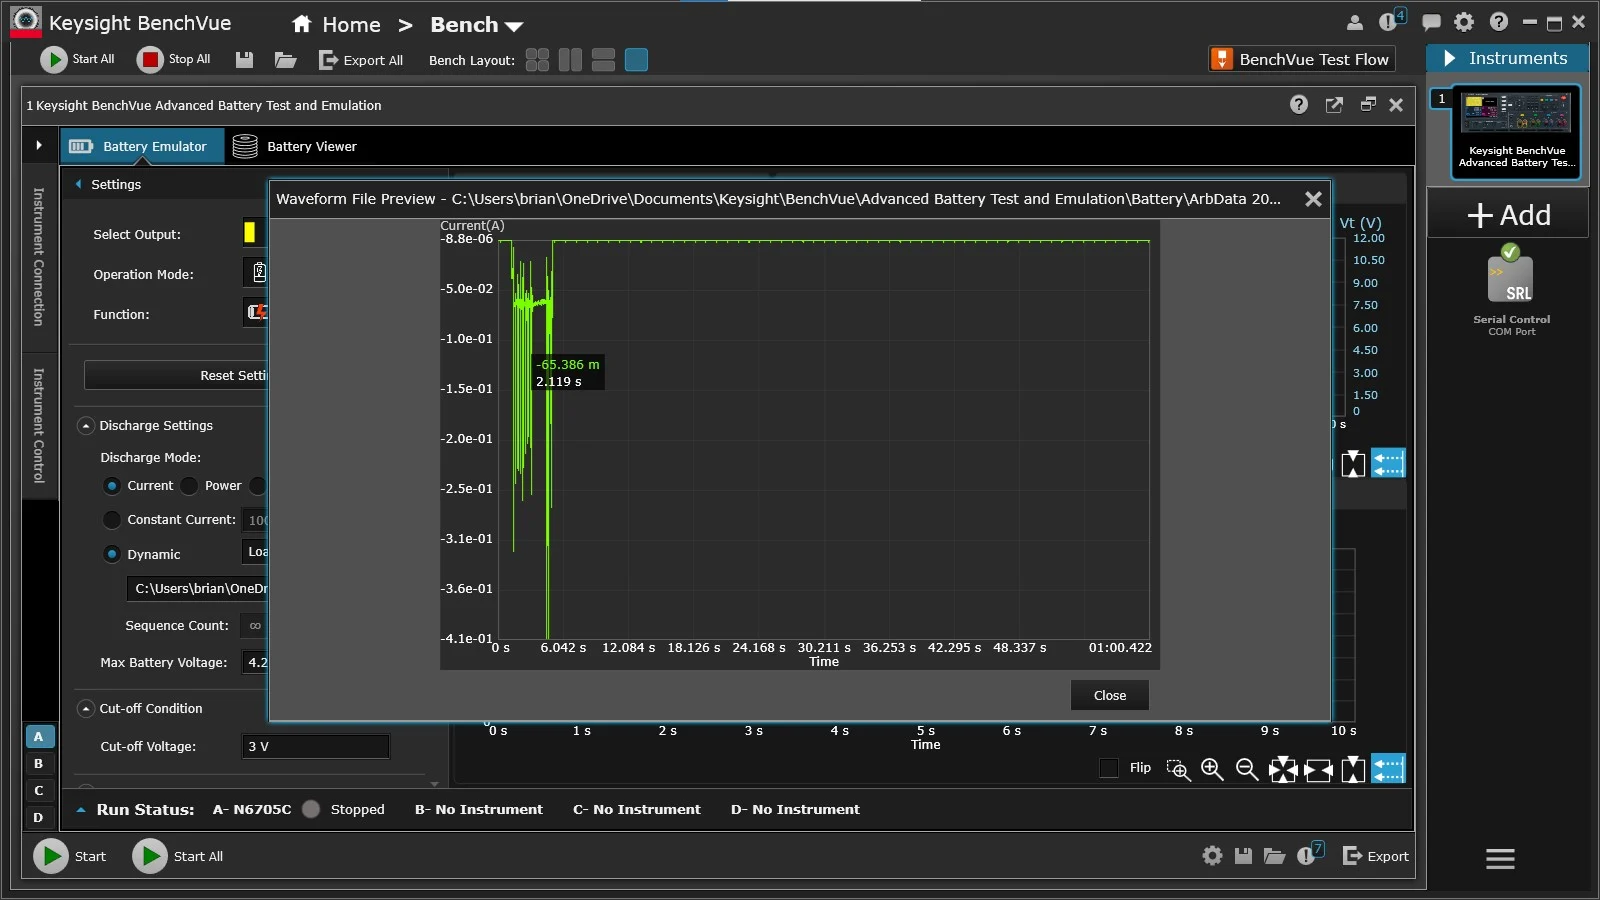The image size is (1600, 900).
Task: Click the zoom in magnifier icon
Action: click(x=1212, y=769)
